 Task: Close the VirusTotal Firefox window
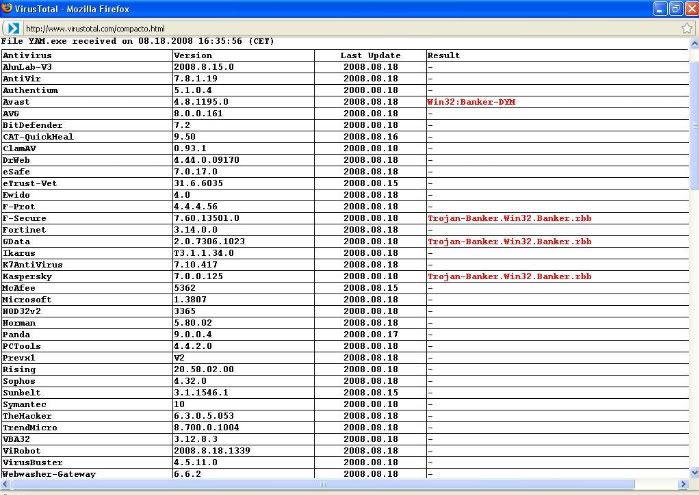[x=692, y=8]
